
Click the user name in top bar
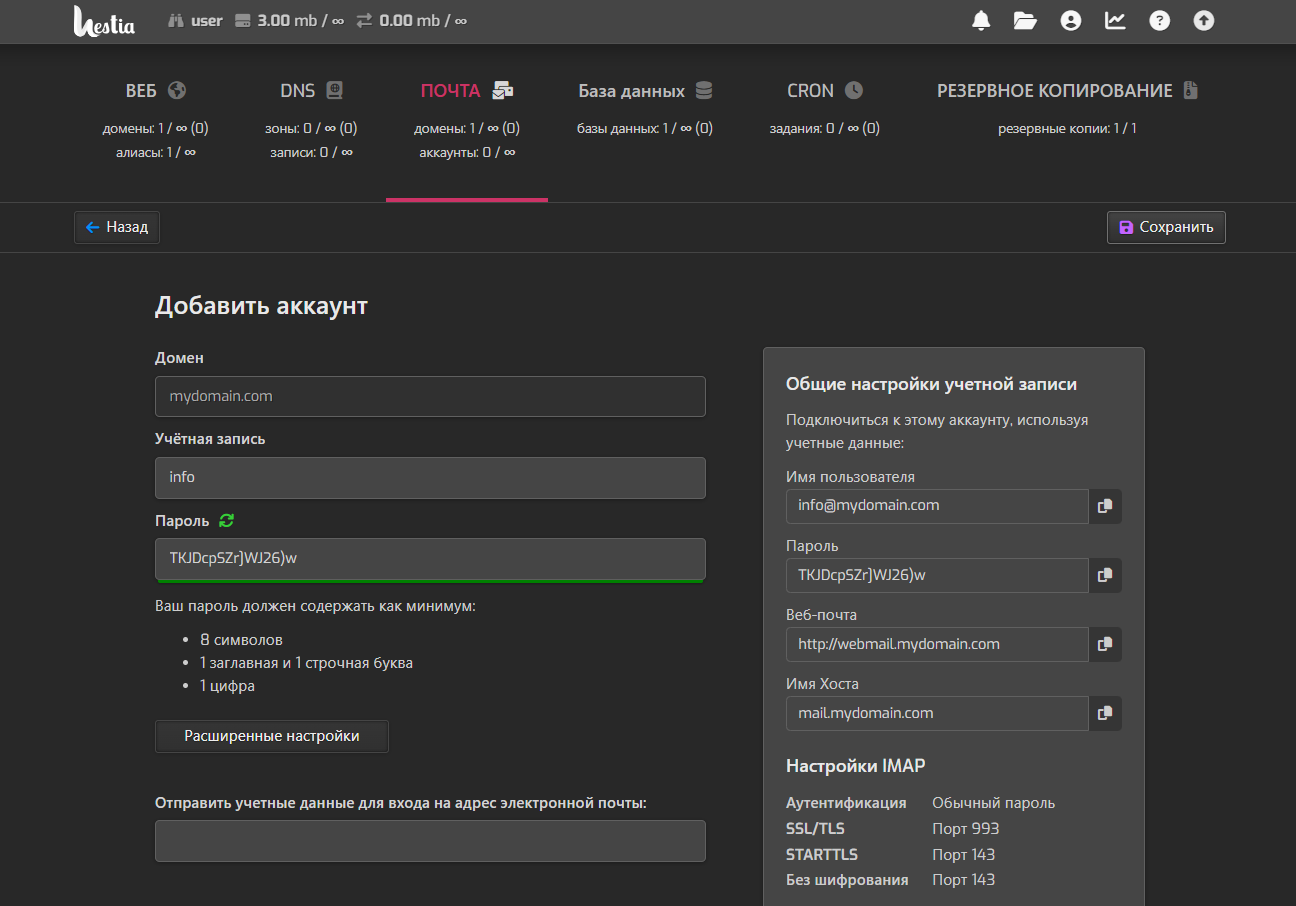[x=207, y=21]
